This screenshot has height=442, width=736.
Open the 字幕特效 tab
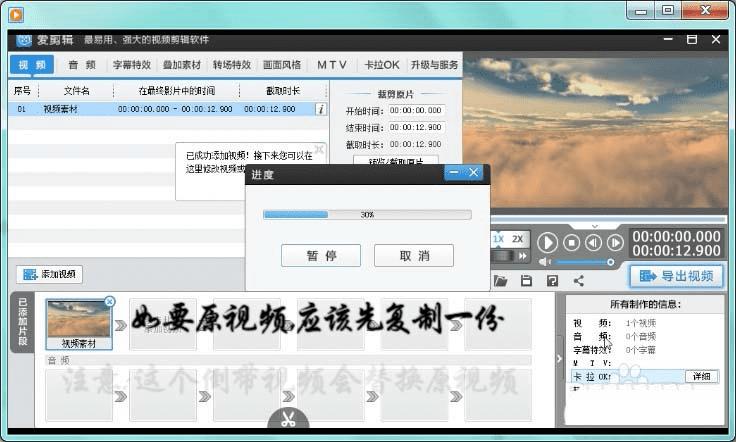coord(132,65)
